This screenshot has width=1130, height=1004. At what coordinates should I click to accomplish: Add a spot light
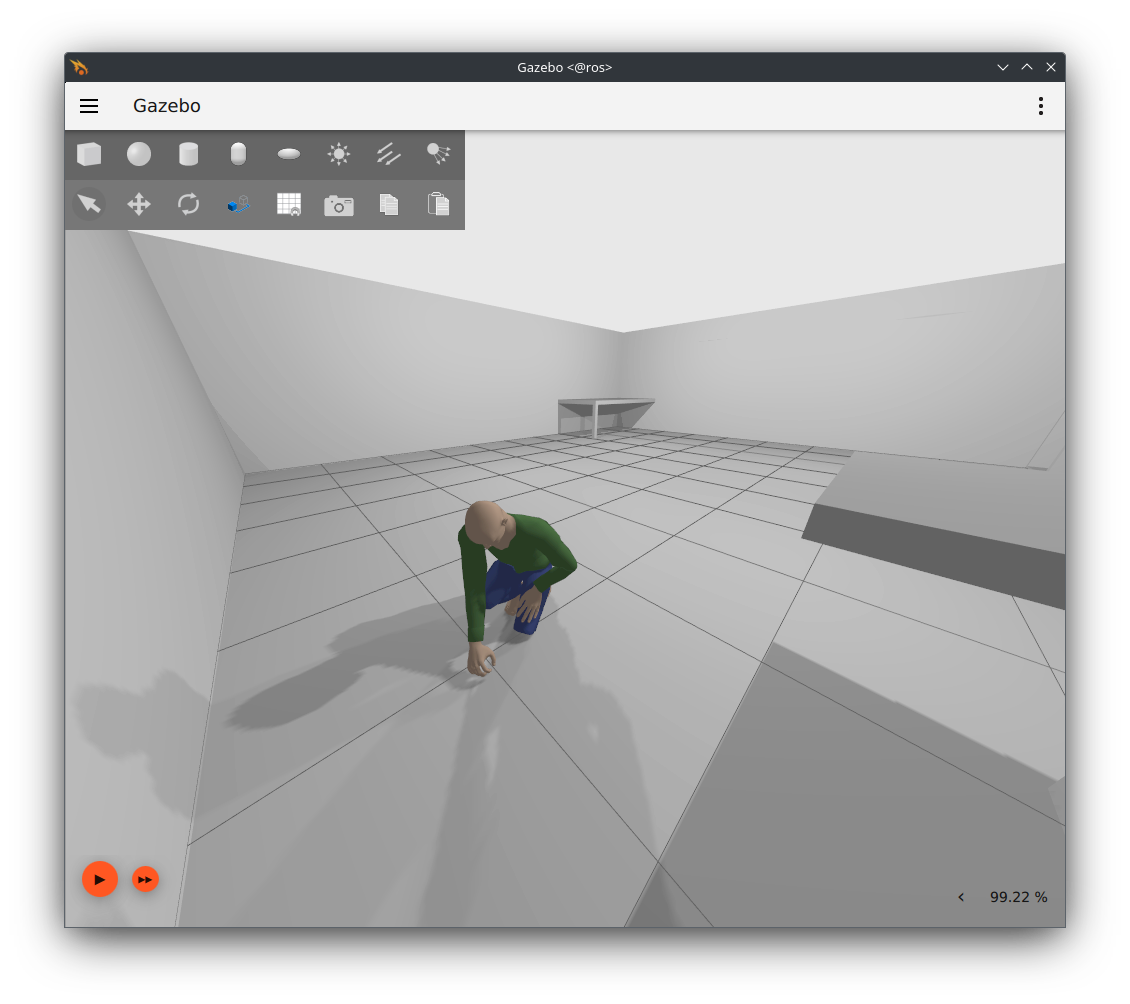(x=438, y=154)
